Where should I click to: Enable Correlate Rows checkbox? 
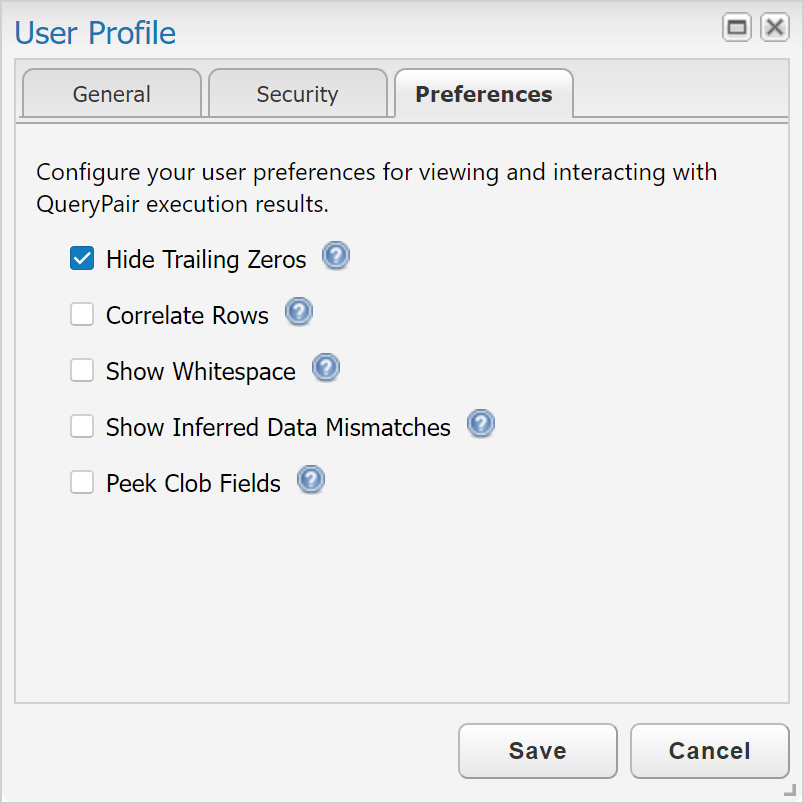(82, 314)
